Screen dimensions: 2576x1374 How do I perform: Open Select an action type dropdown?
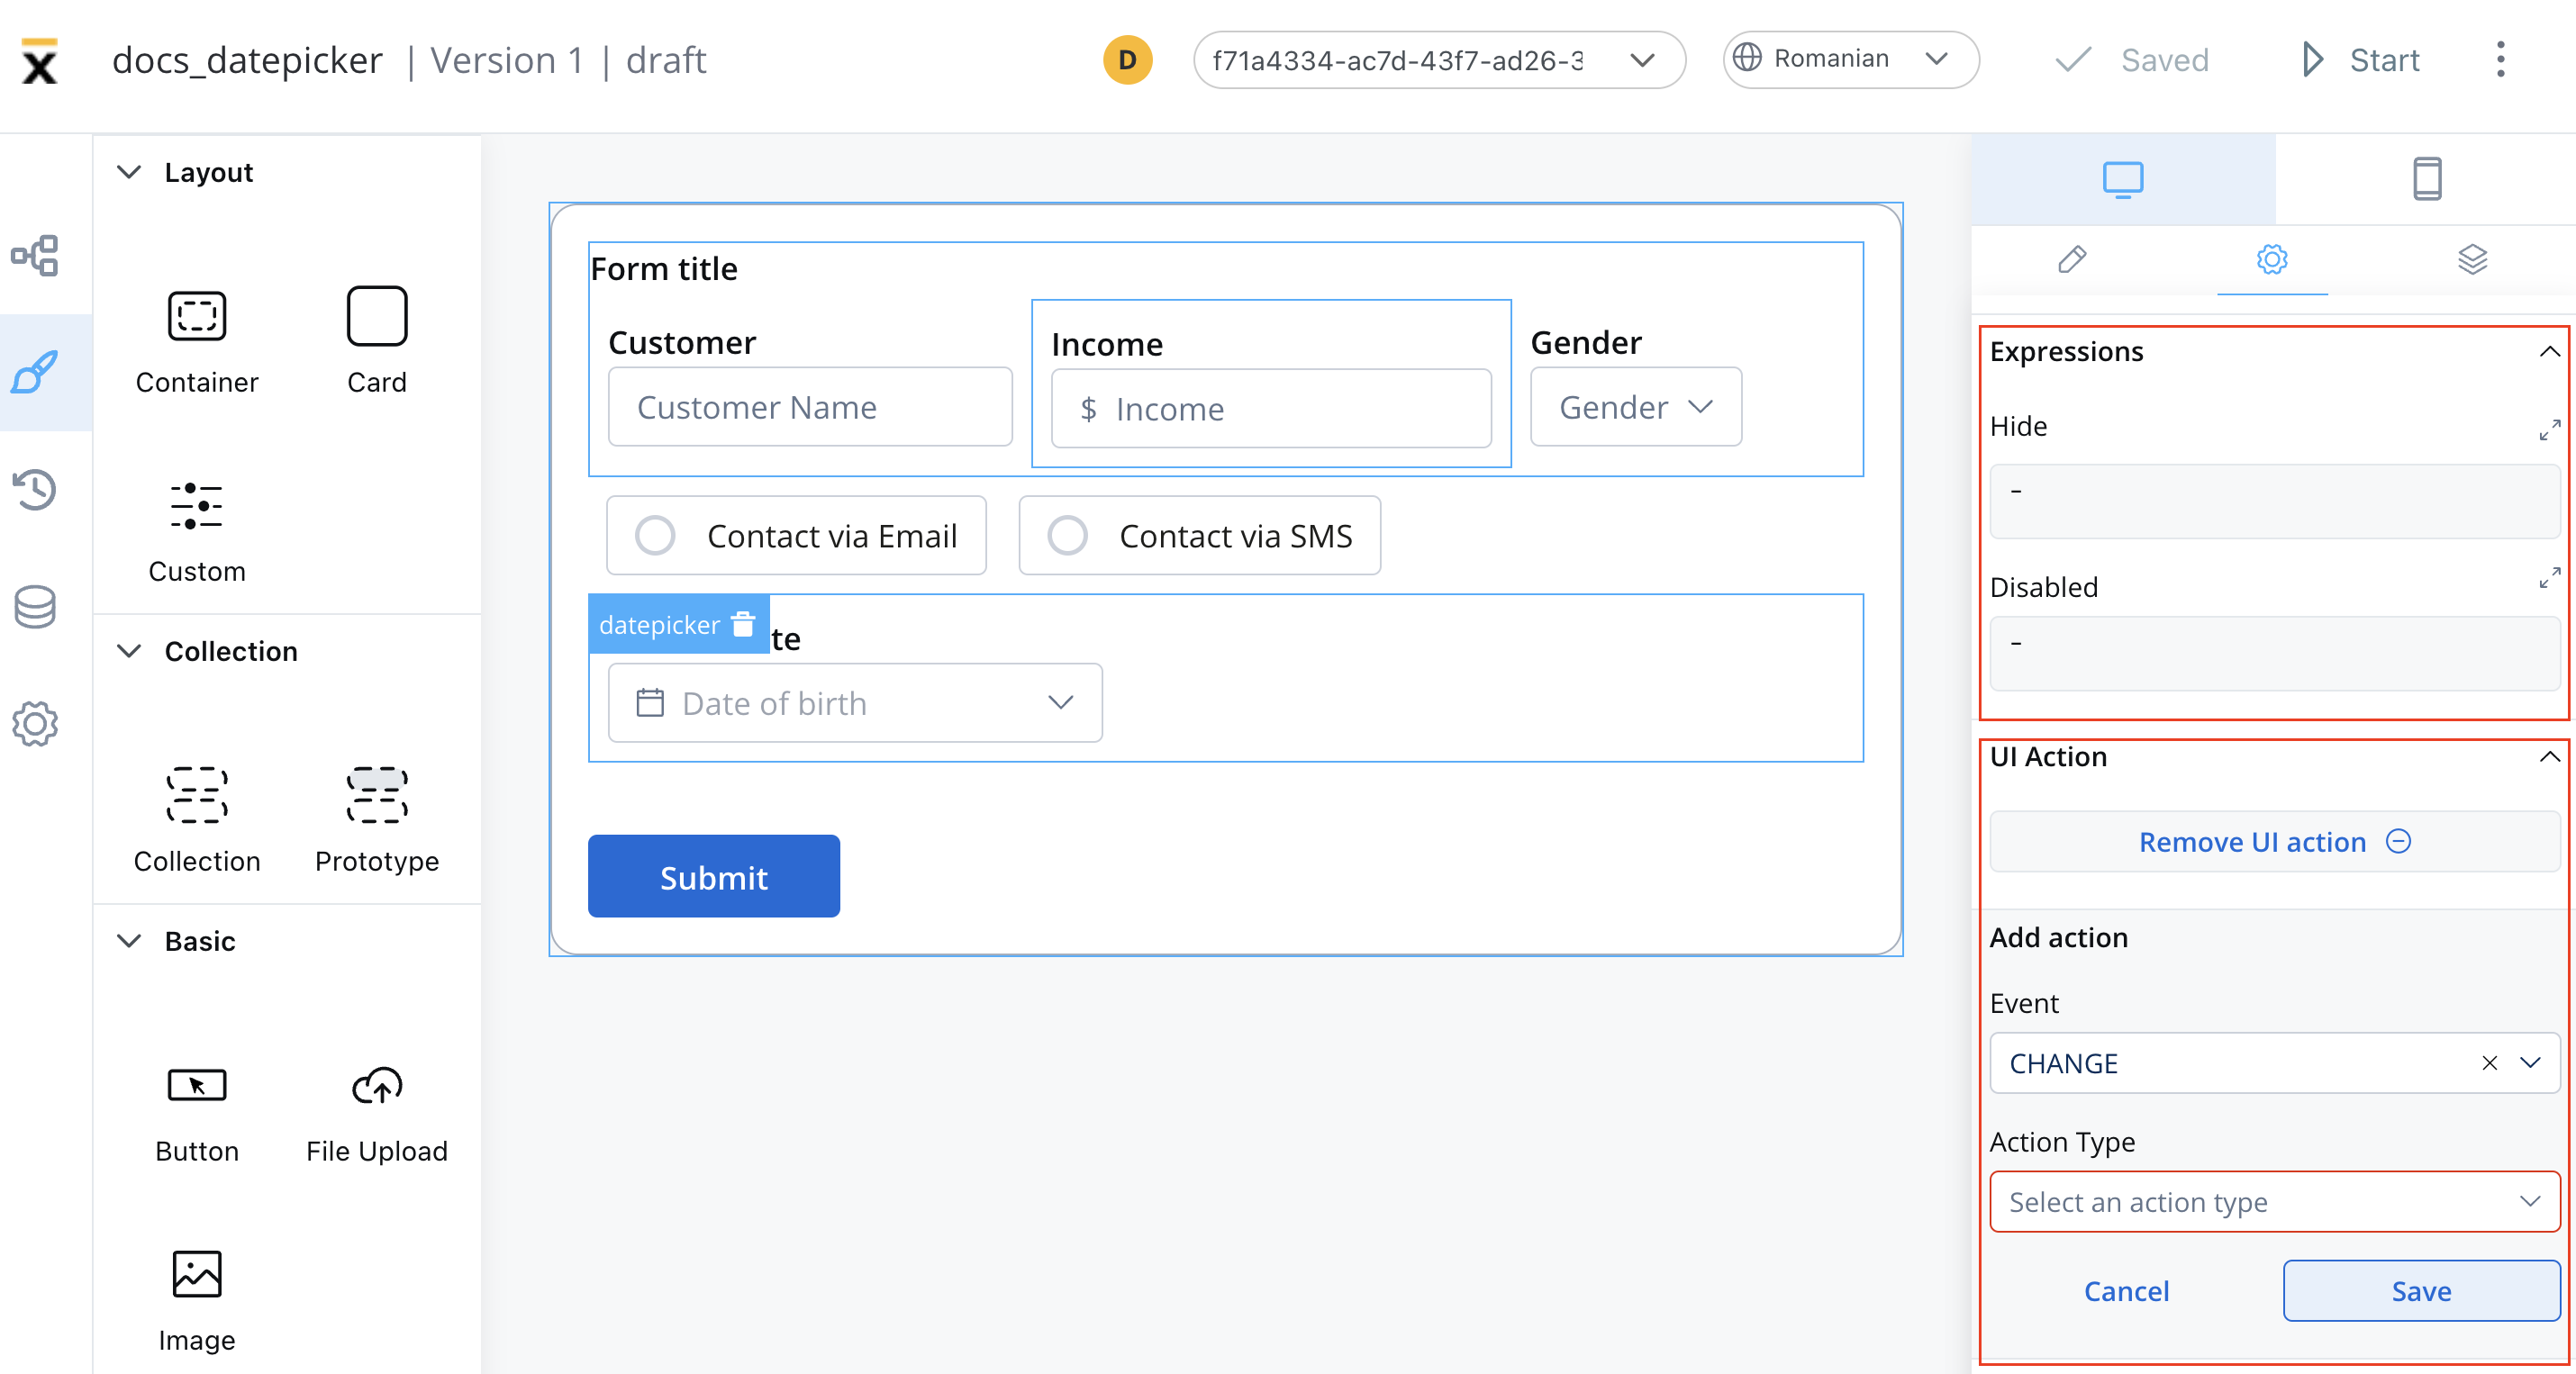pos(2274,1202)
